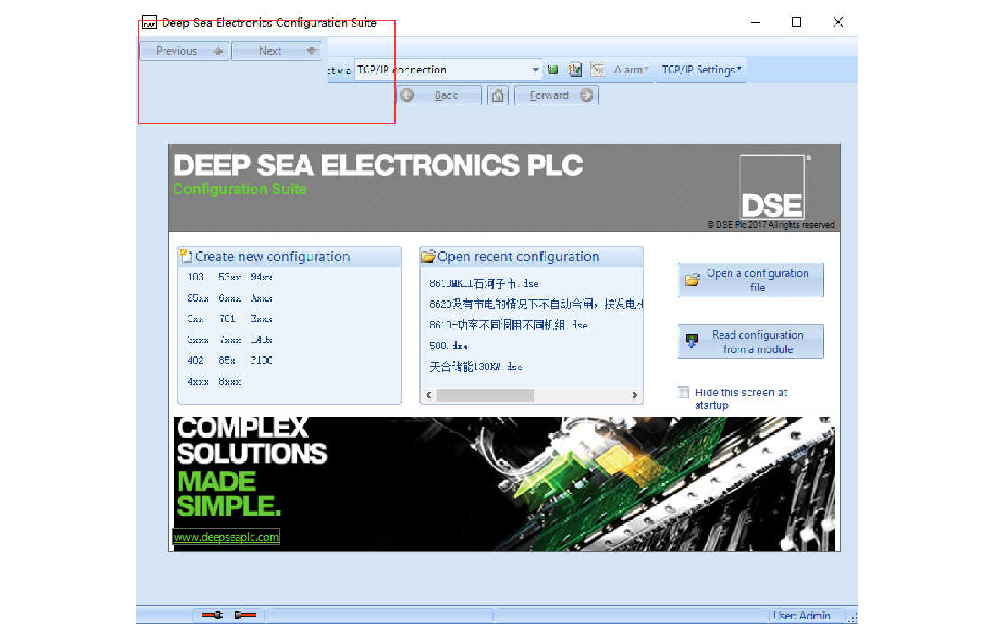Click the green module connect icon

[x=553, y=70]
